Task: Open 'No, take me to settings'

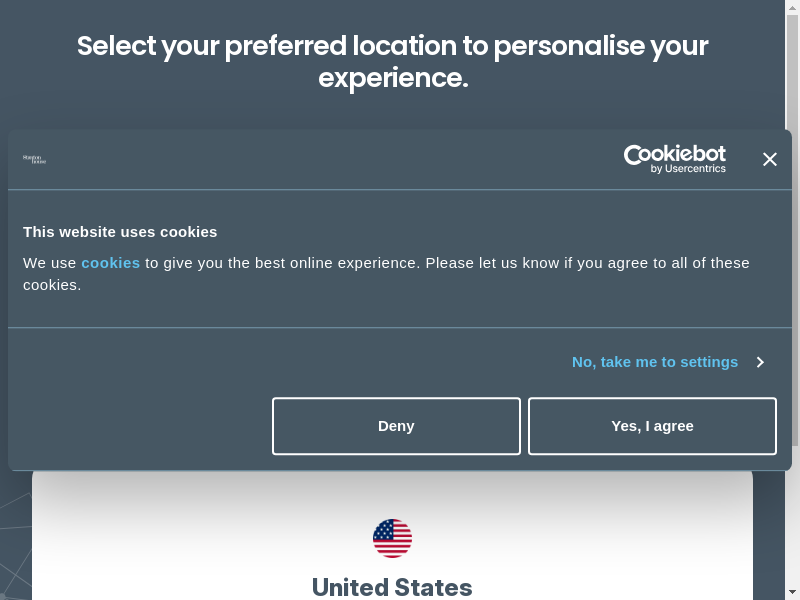Action: (x=655, y=362)
